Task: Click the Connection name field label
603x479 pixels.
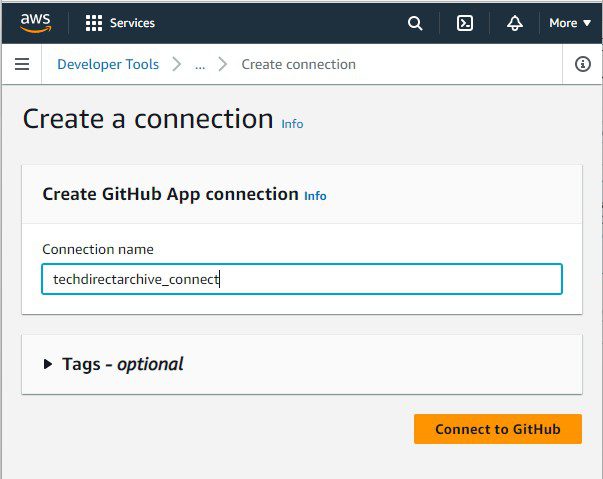Action: [98, 249]
